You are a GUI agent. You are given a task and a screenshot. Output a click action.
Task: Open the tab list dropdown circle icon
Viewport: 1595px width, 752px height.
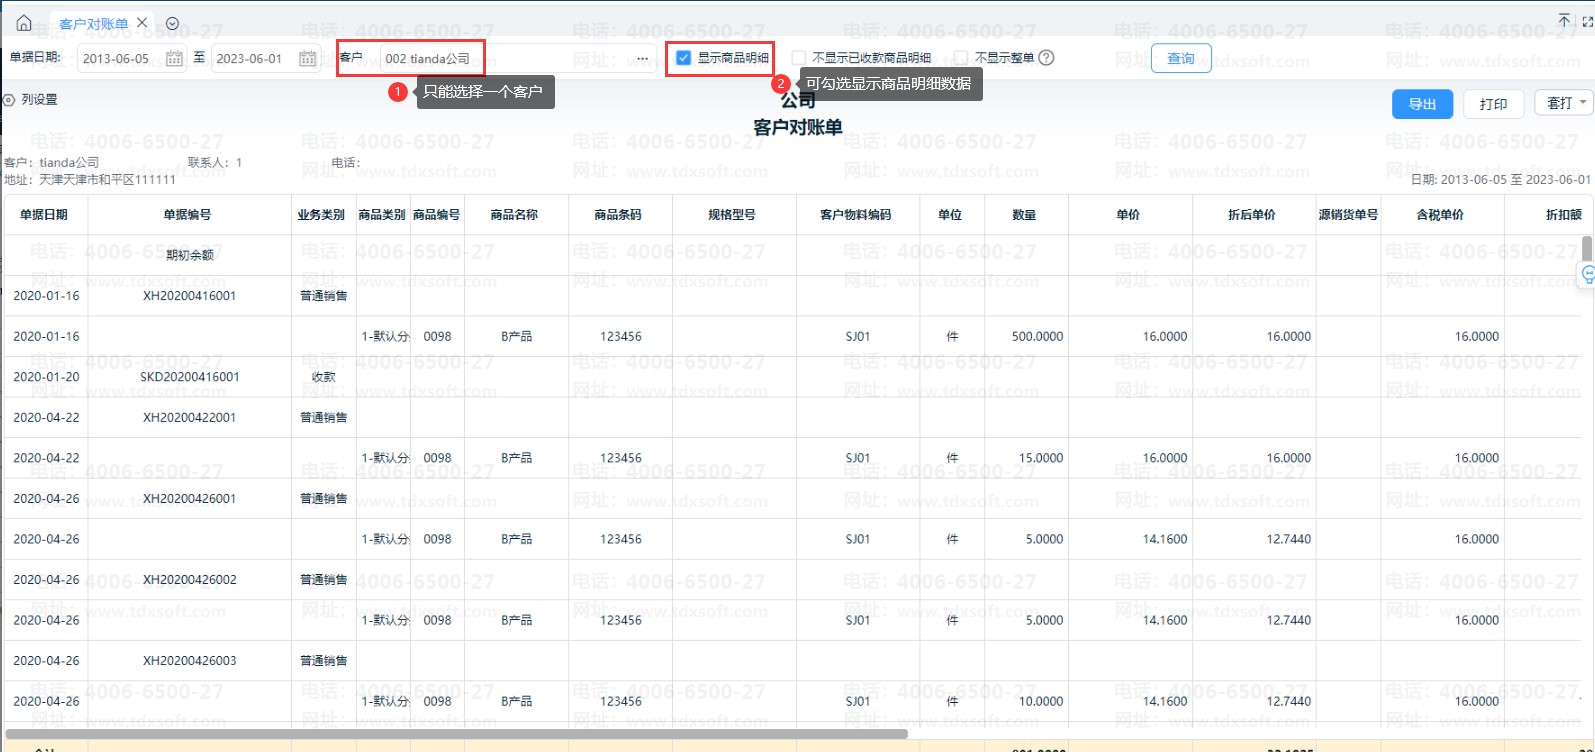tap(172, 24)
